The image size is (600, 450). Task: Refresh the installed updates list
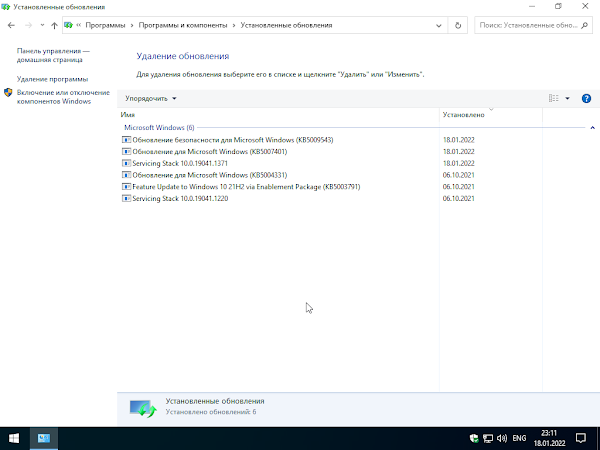pos(458,26)
